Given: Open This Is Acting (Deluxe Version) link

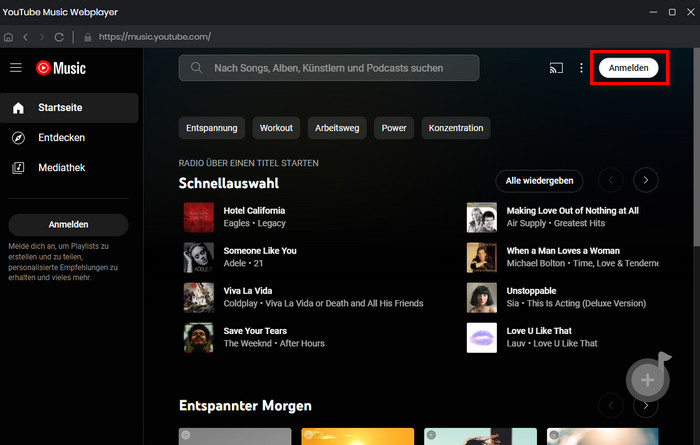Looking at the screenshot, I should (587, 304).
